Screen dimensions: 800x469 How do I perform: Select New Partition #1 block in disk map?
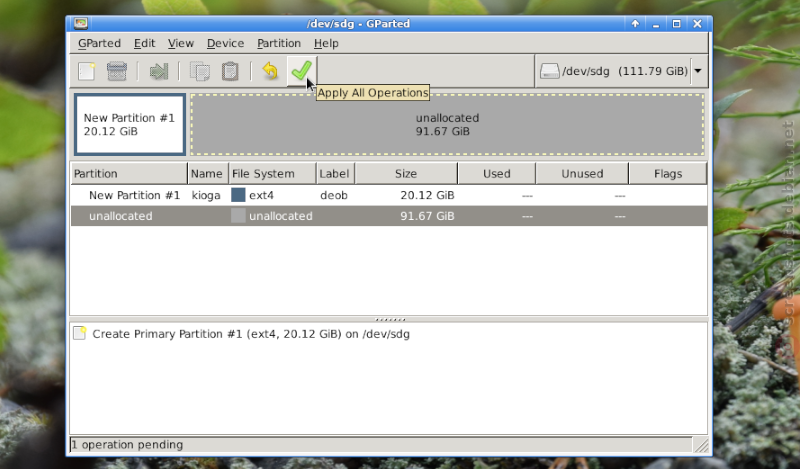[x=130, y=125]
